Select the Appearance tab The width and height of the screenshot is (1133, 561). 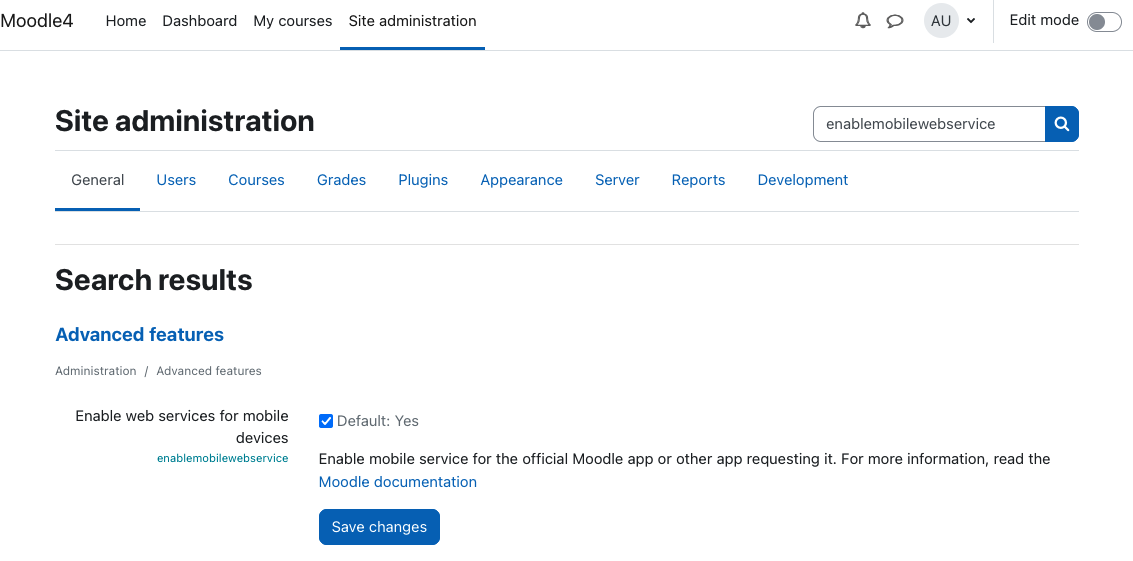pos(521,180)
